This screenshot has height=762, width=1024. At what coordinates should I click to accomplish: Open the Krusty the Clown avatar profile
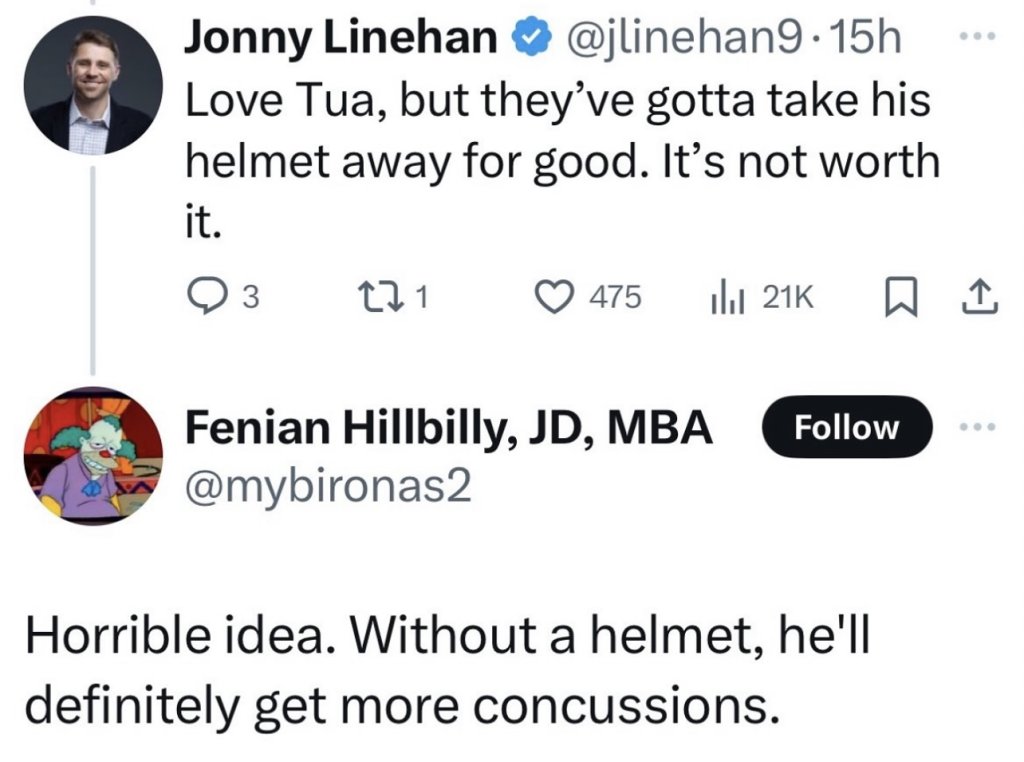pyautogui.click(x=96, y=456)
